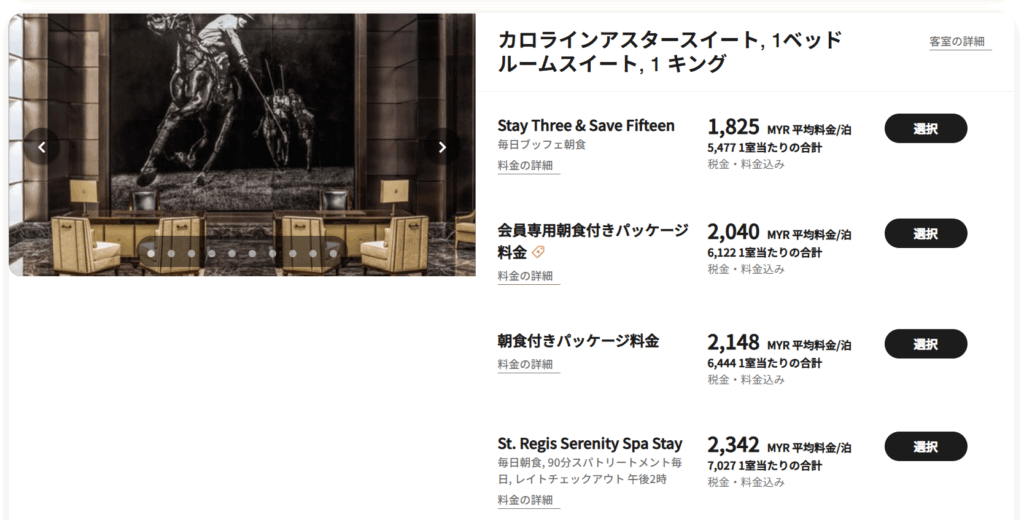Click the member rate tag icon
Screen dimensions: 1024x520
tap(538, 252)
